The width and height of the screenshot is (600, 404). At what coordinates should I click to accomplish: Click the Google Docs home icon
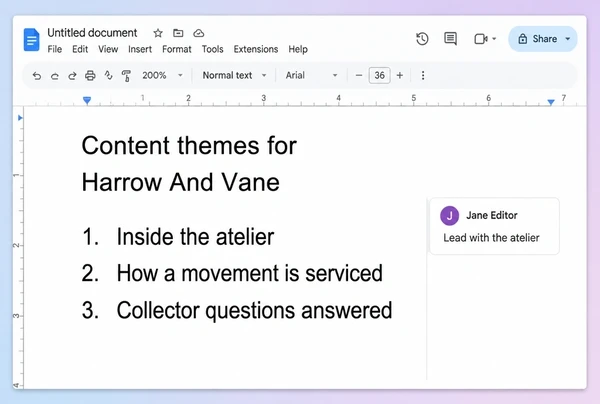point(31,39)
